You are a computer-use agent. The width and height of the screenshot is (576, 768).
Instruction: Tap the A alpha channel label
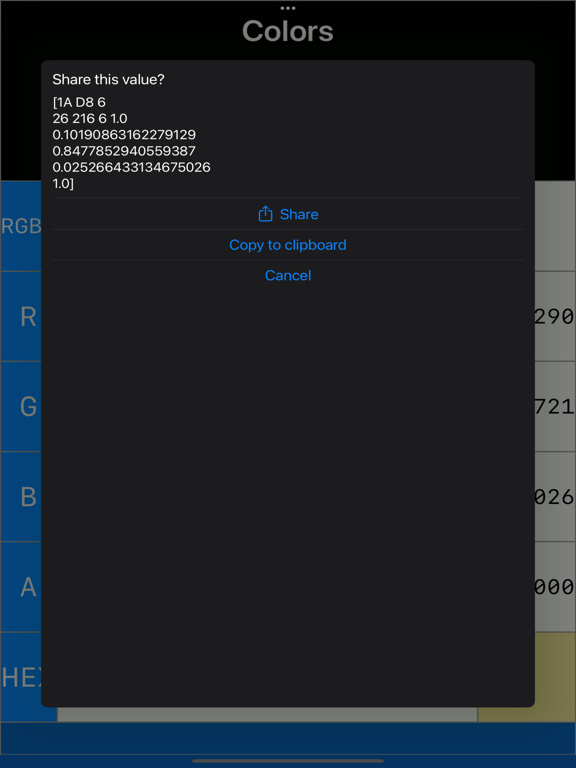tap(28, 587)
